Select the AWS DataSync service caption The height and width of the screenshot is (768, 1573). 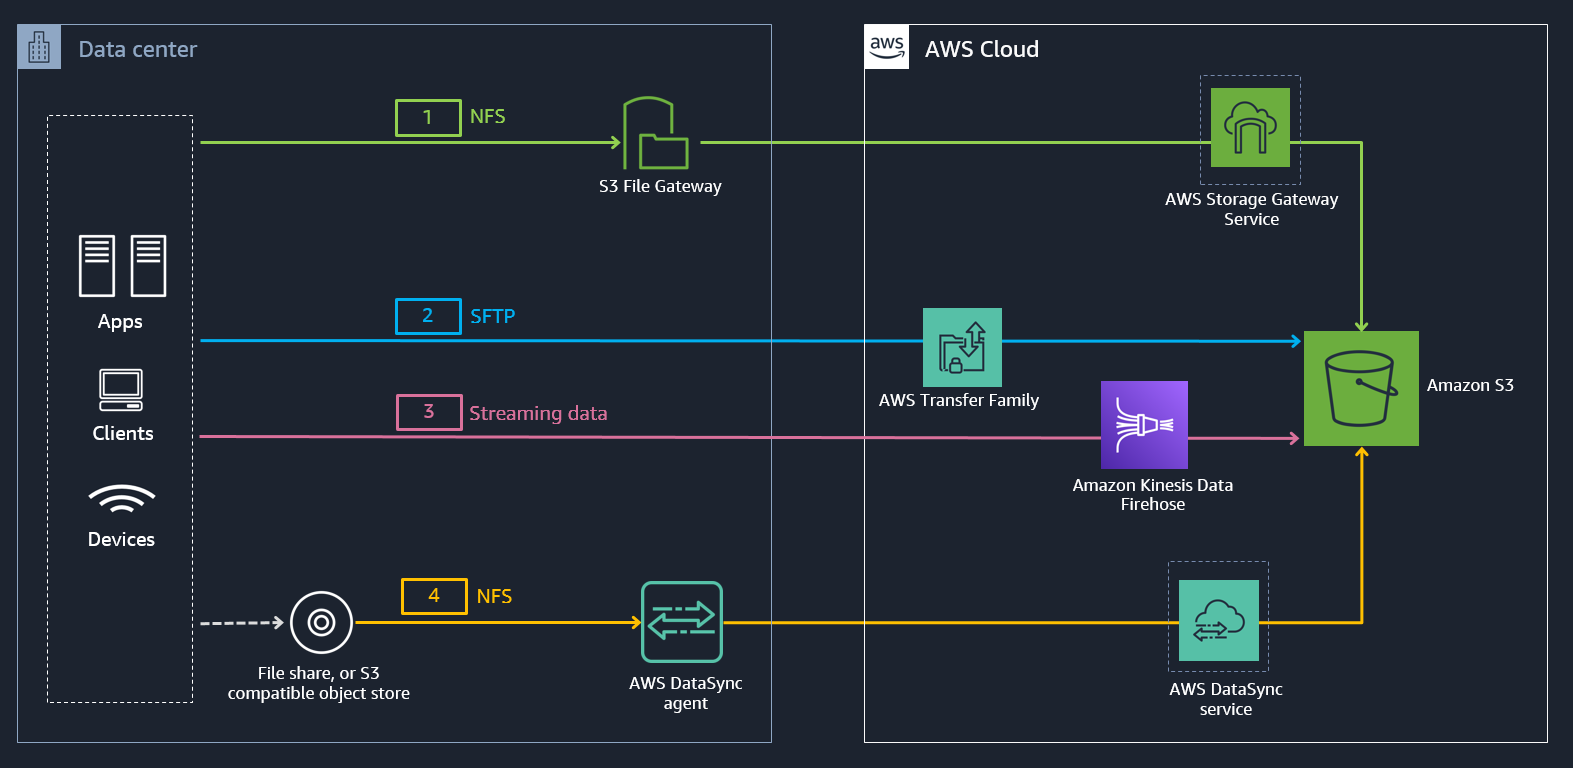pyautogui.click(x=1226, y=699)
